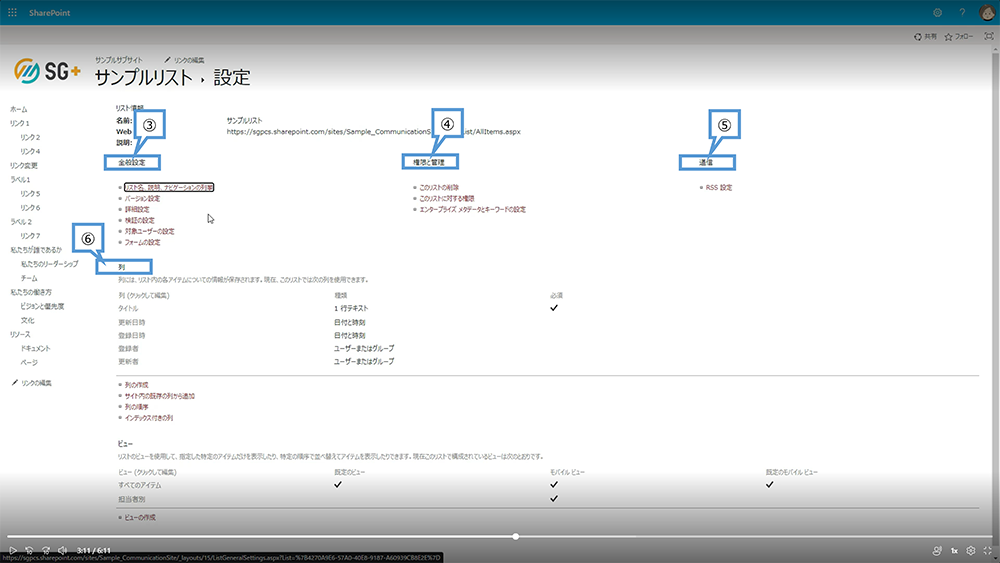
Task: Click 列の作成 link
Action: click(x=136, y=385)
